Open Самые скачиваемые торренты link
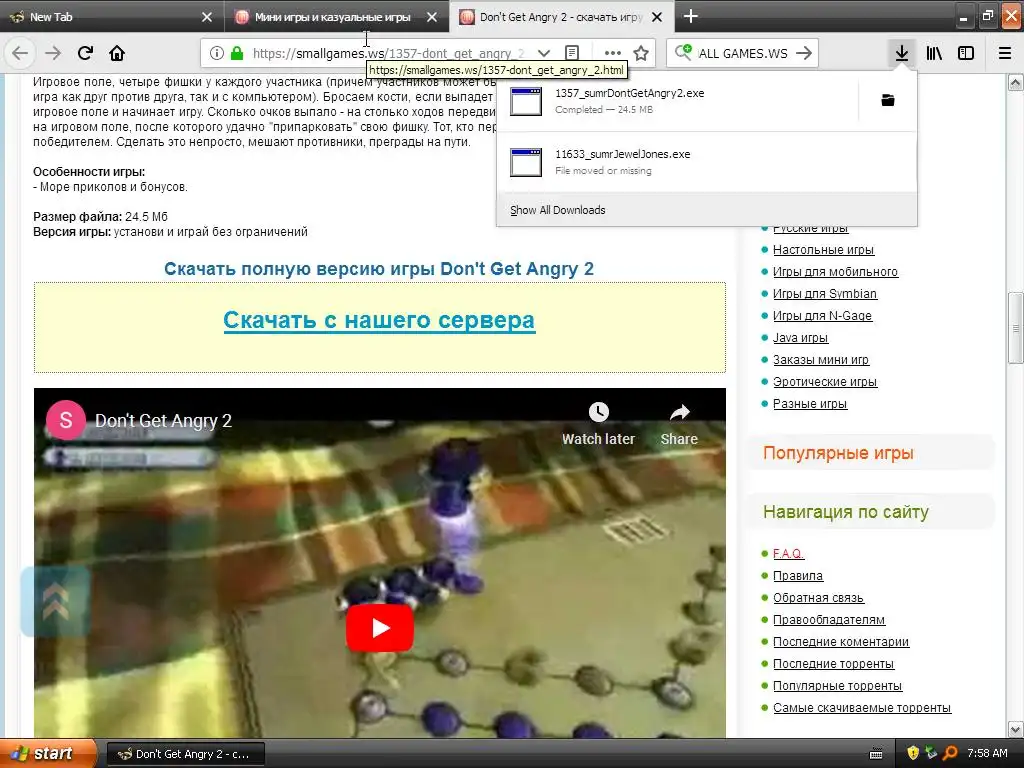Viewport: 1024px width, 768px height. [x=862, y=708]
